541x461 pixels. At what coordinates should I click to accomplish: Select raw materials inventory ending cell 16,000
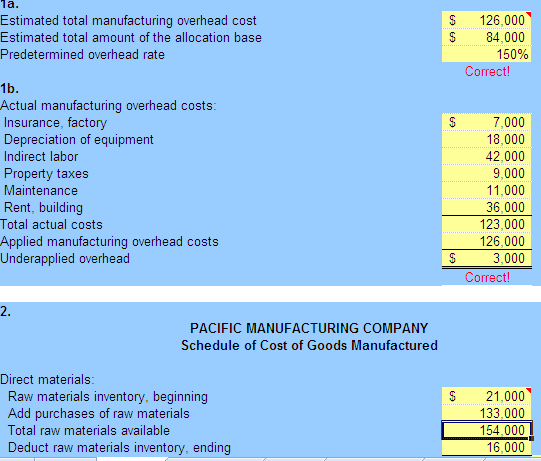(x=486, y=447)
